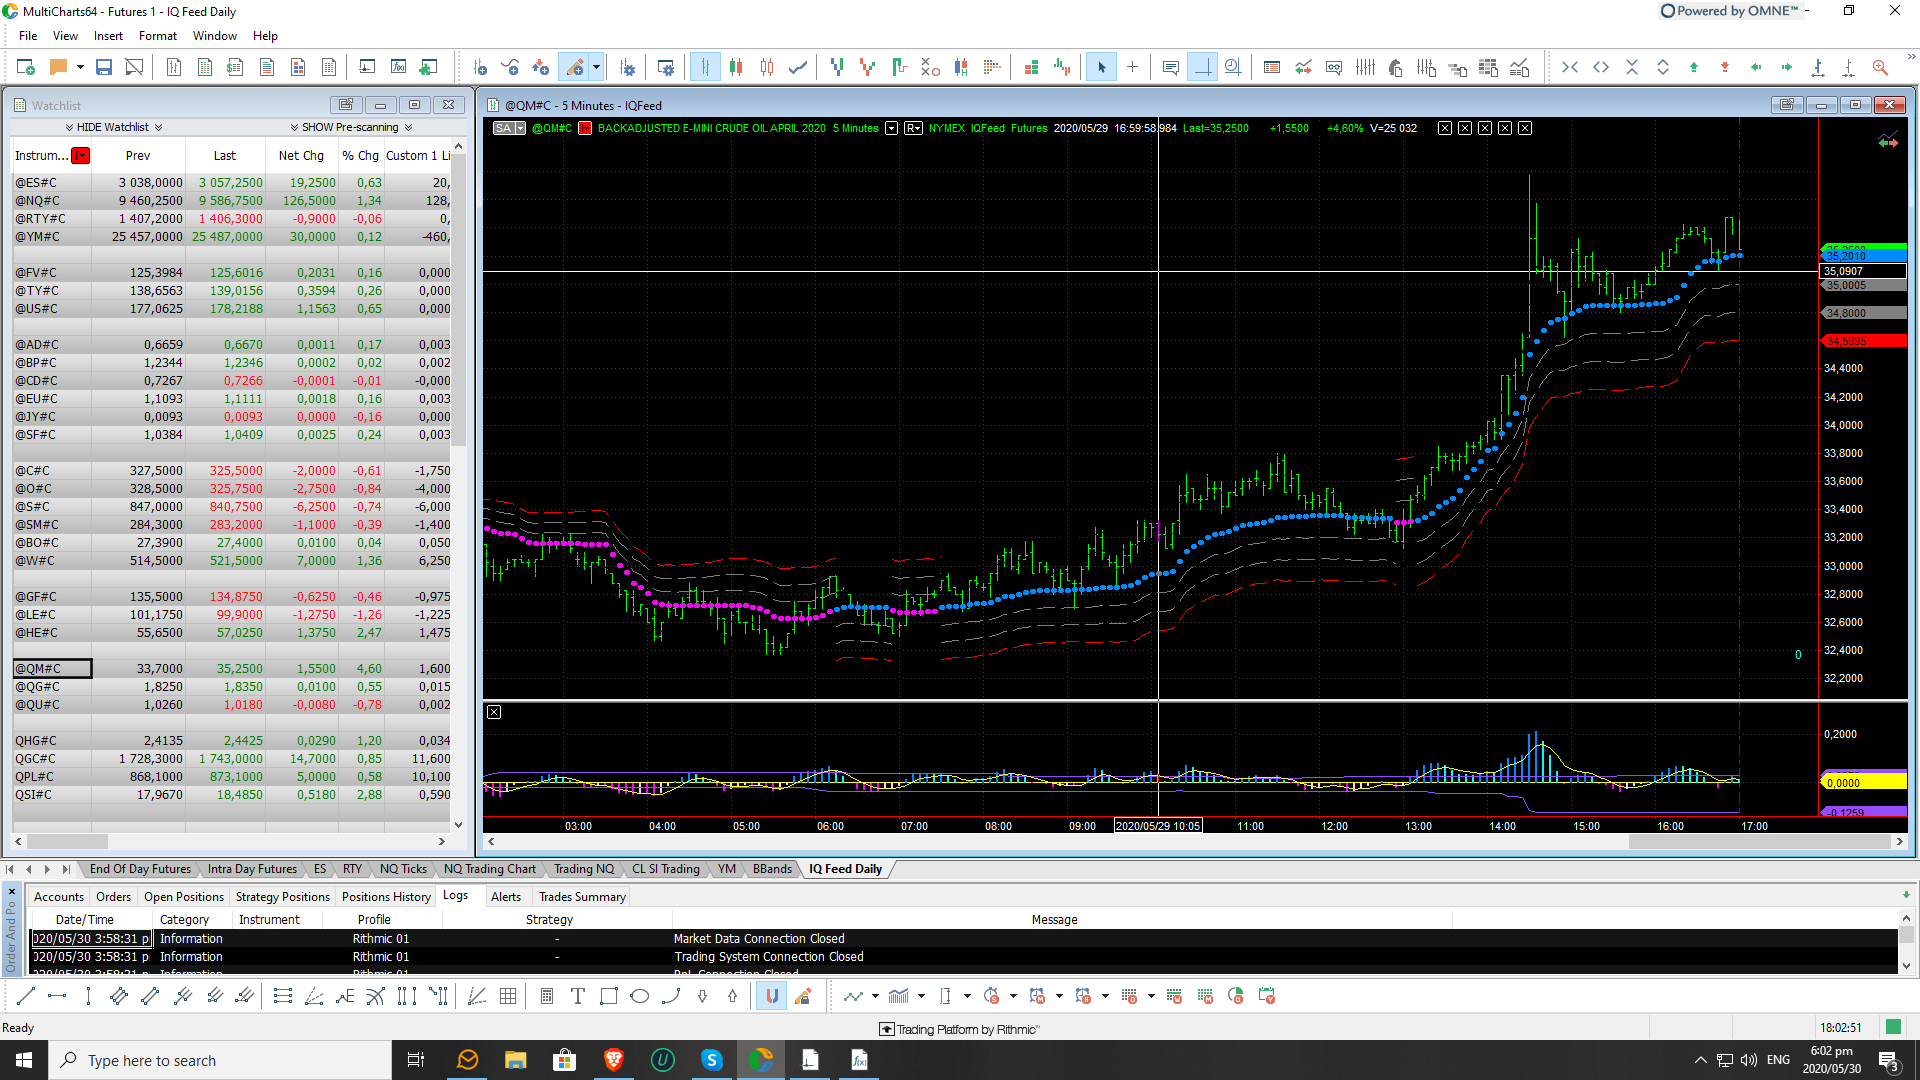The width and height of the screenshot is (1920, 1080).
Task: Toggle the highlighted price scale tool
Action: click(1202, 67)
